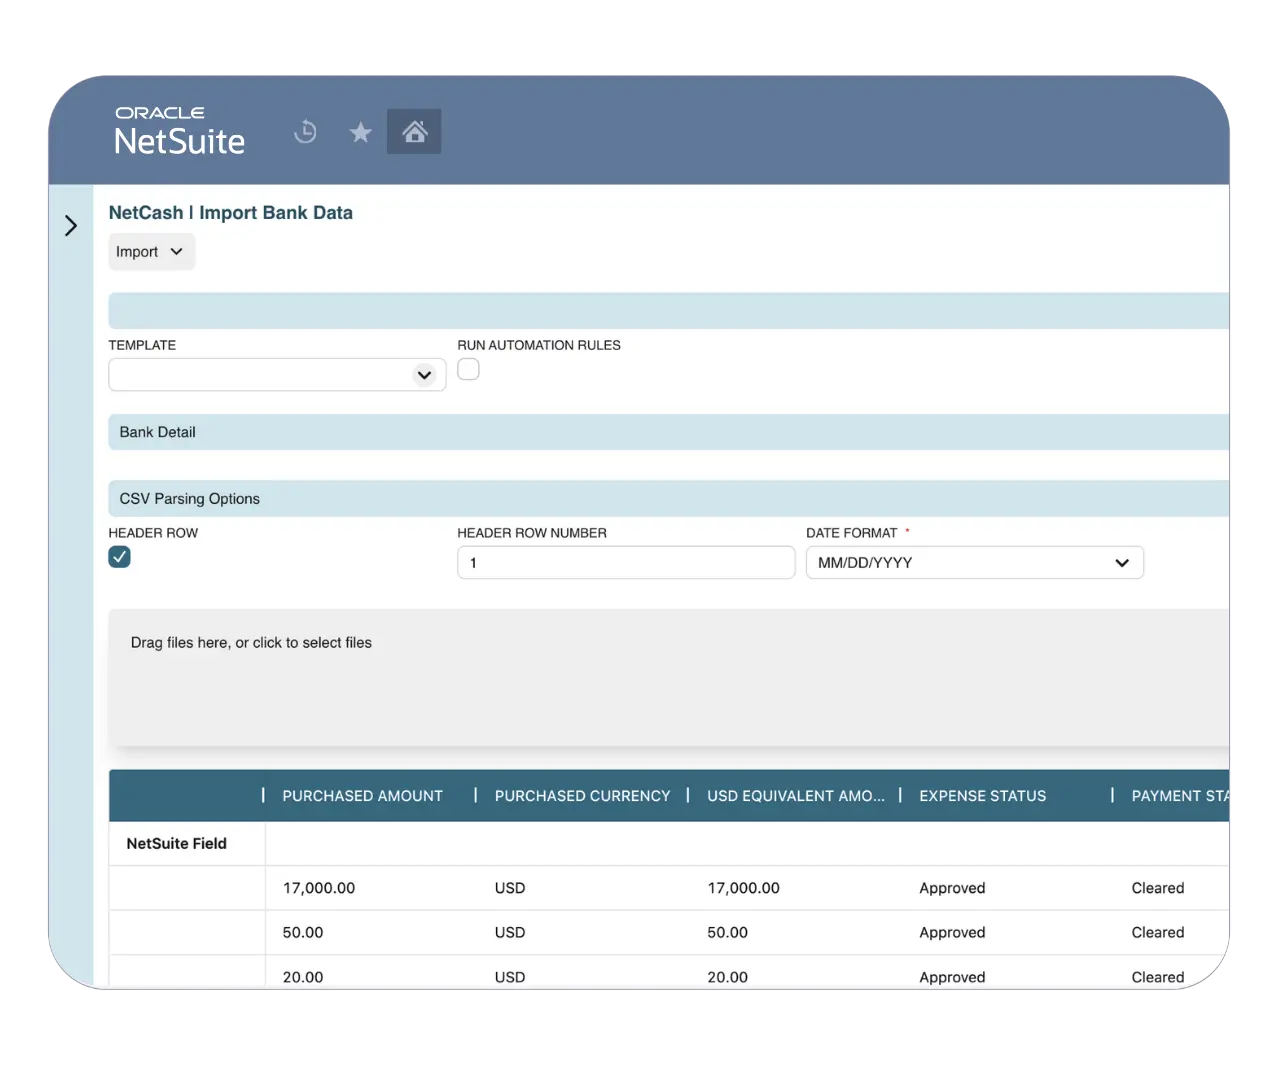The height and width of the screenshot is (1065, 1278).
Task: Click the 50.00 purchased amount cell
Action: (303, 932)
